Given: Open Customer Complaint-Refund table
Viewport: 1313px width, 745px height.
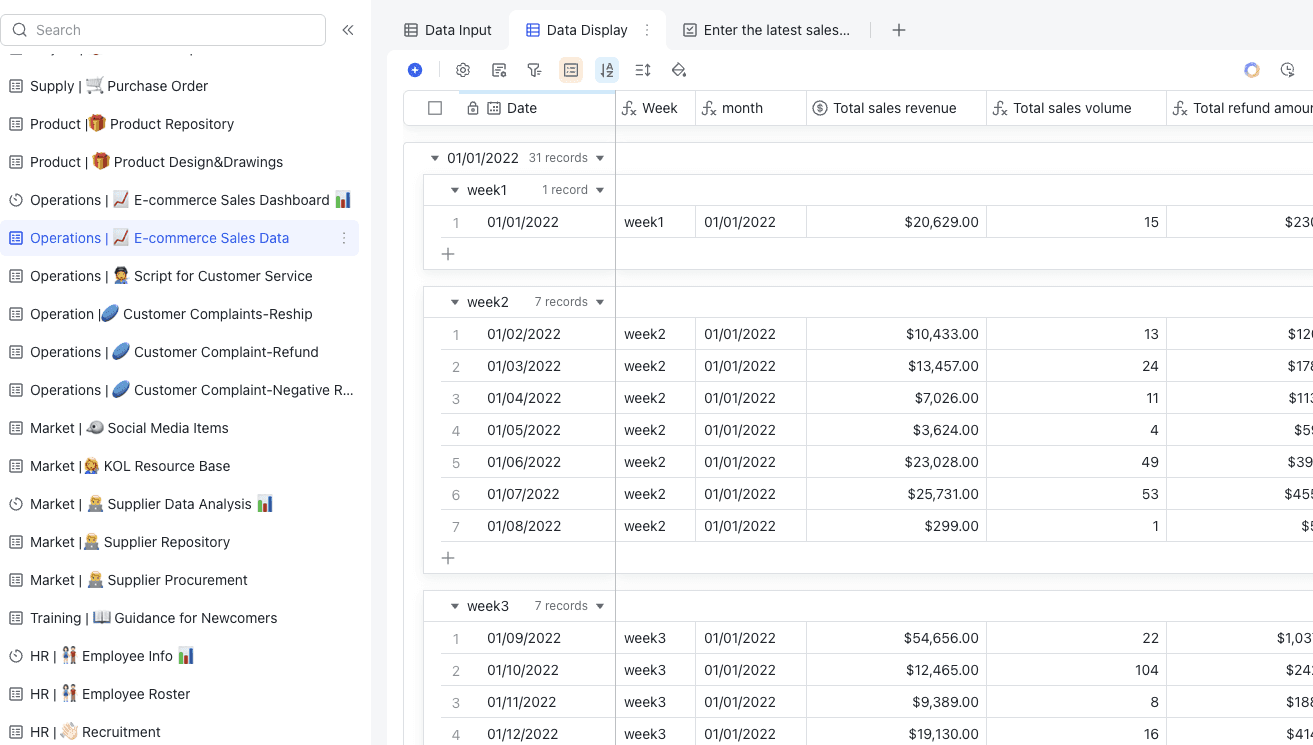Looking at the screenshot, I should (x=180, y=352).
